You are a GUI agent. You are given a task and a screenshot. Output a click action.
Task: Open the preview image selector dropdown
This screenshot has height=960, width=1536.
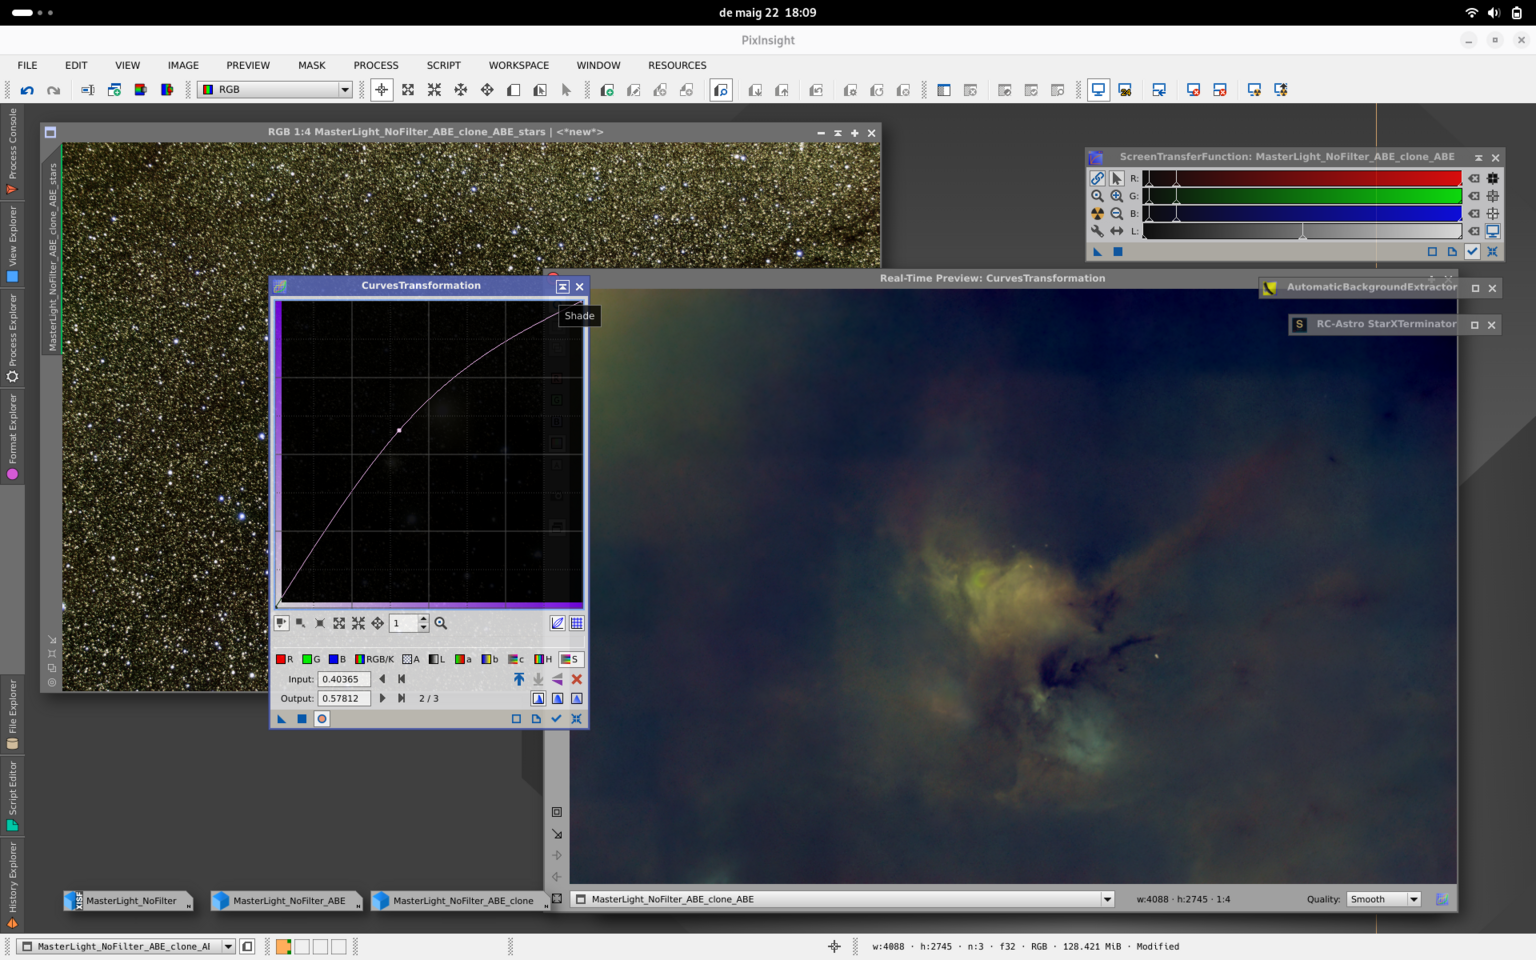842,899
